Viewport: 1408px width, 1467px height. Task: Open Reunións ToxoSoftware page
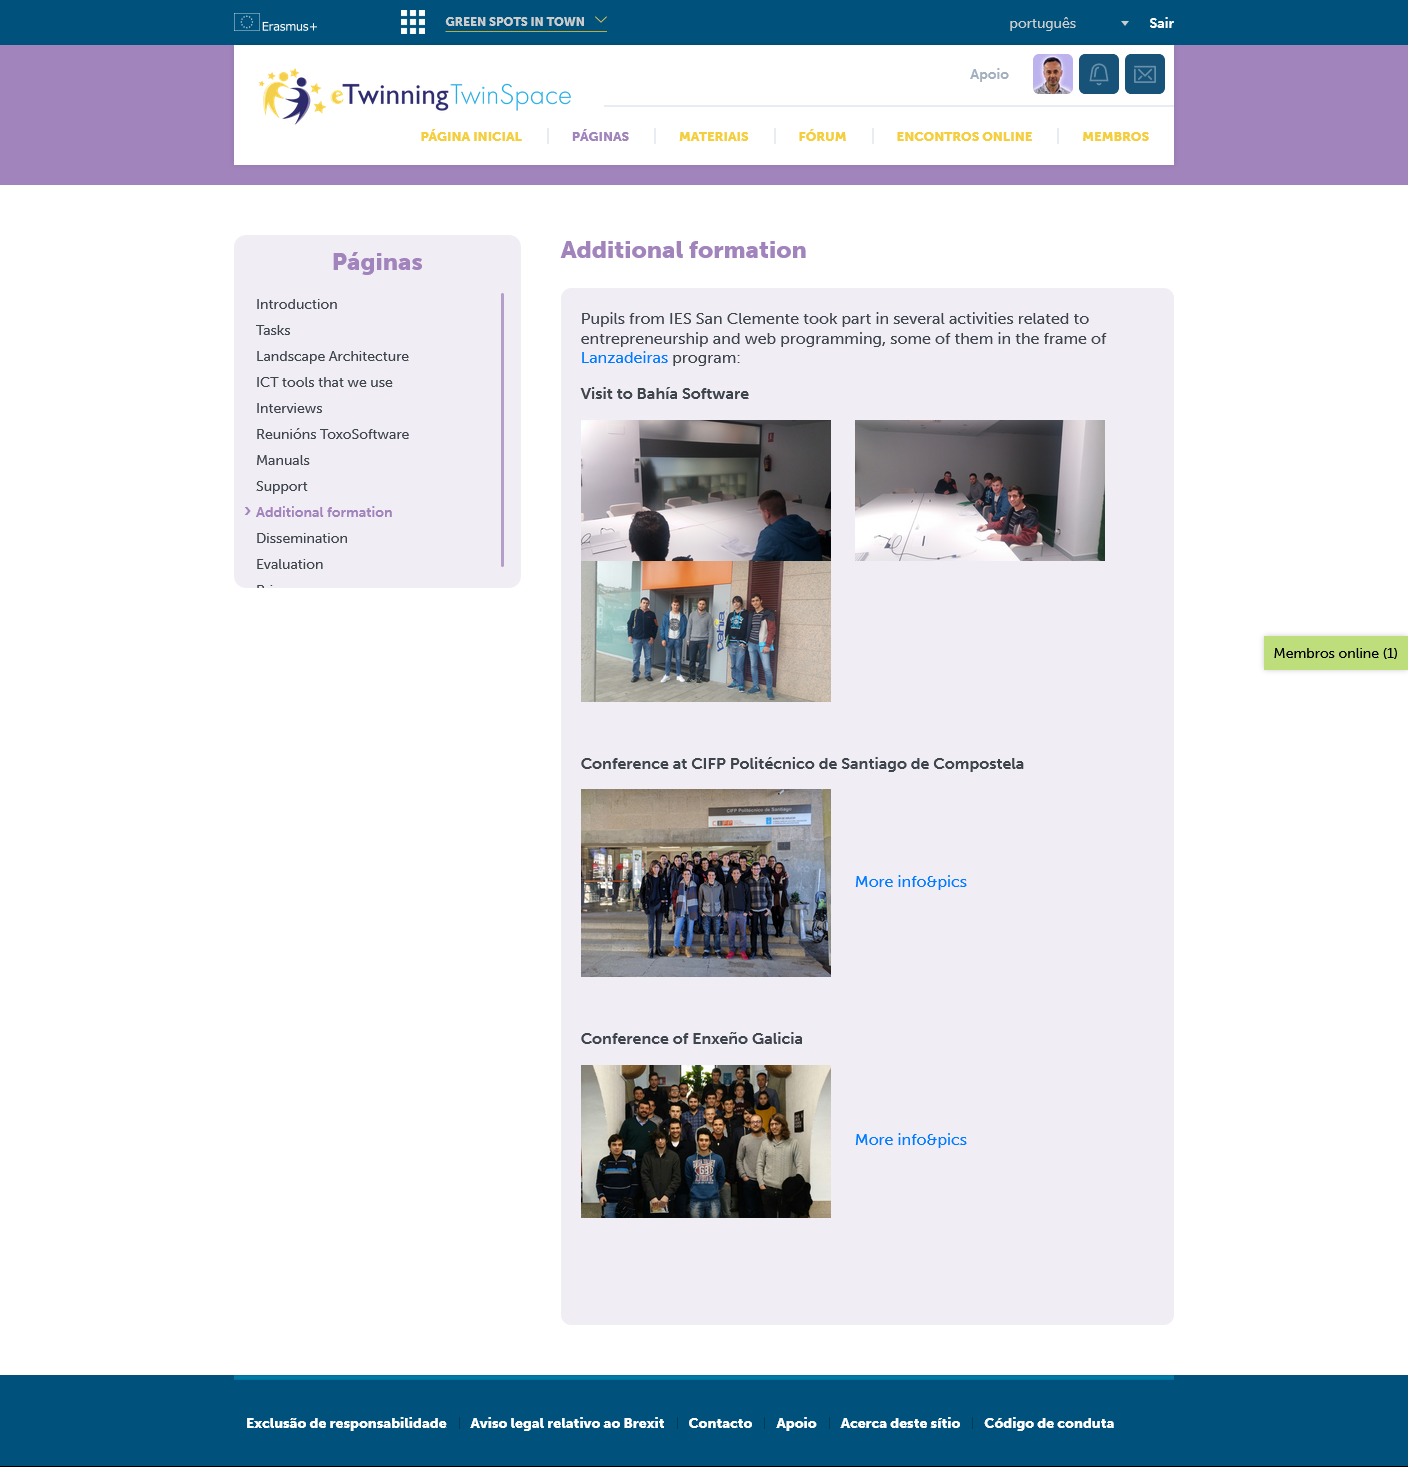tap(332, 434)
